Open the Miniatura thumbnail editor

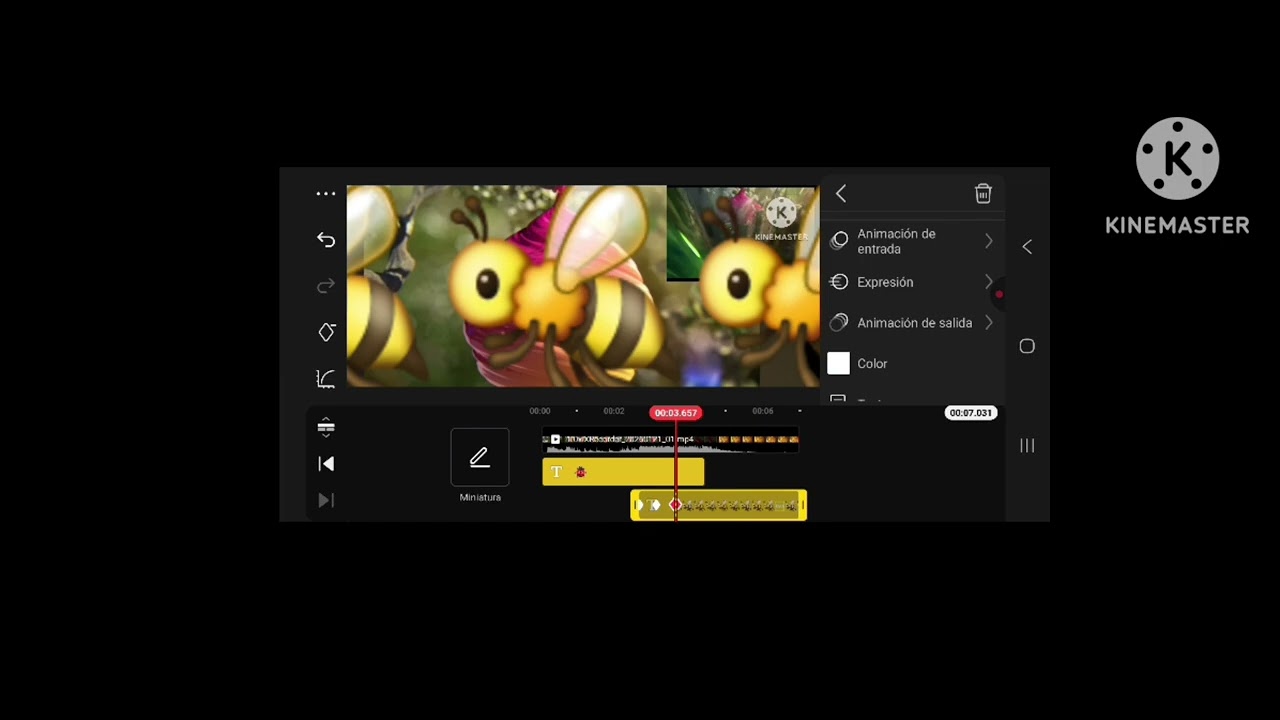tap(480, 466)
